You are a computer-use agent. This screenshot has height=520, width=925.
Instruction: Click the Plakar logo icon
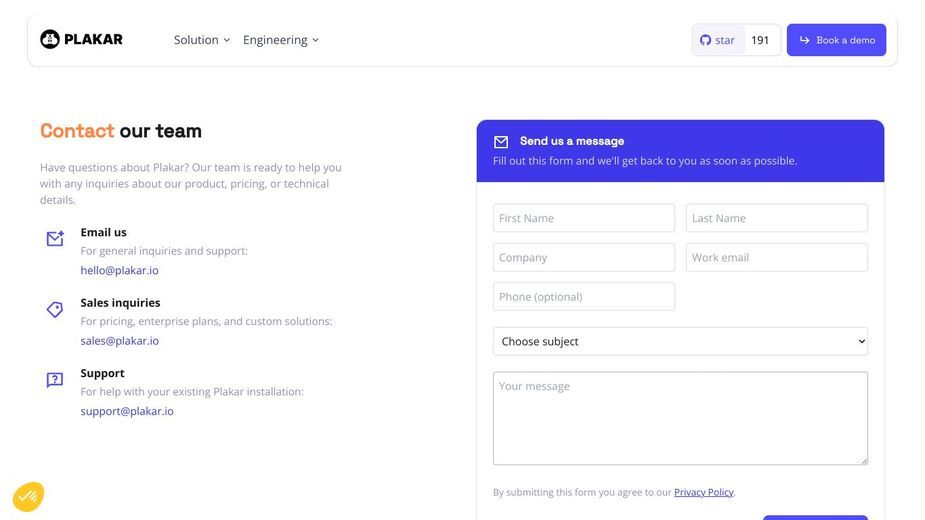[50, 39]
